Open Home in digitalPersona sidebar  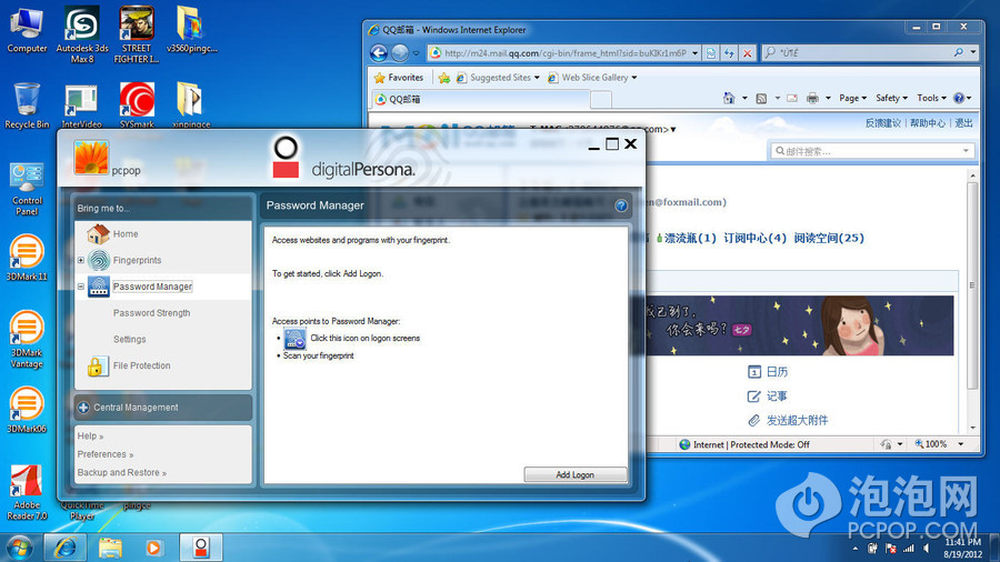click(x=125, y=234)
